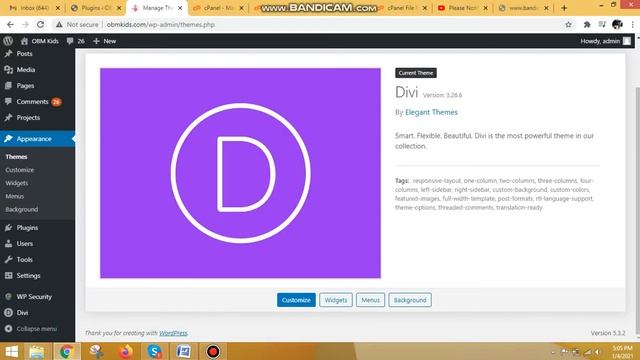The width and height of the screenshot is (640, 360).
Task: Open Customize submenu item in sidebar
Action: tap(20, 170)
